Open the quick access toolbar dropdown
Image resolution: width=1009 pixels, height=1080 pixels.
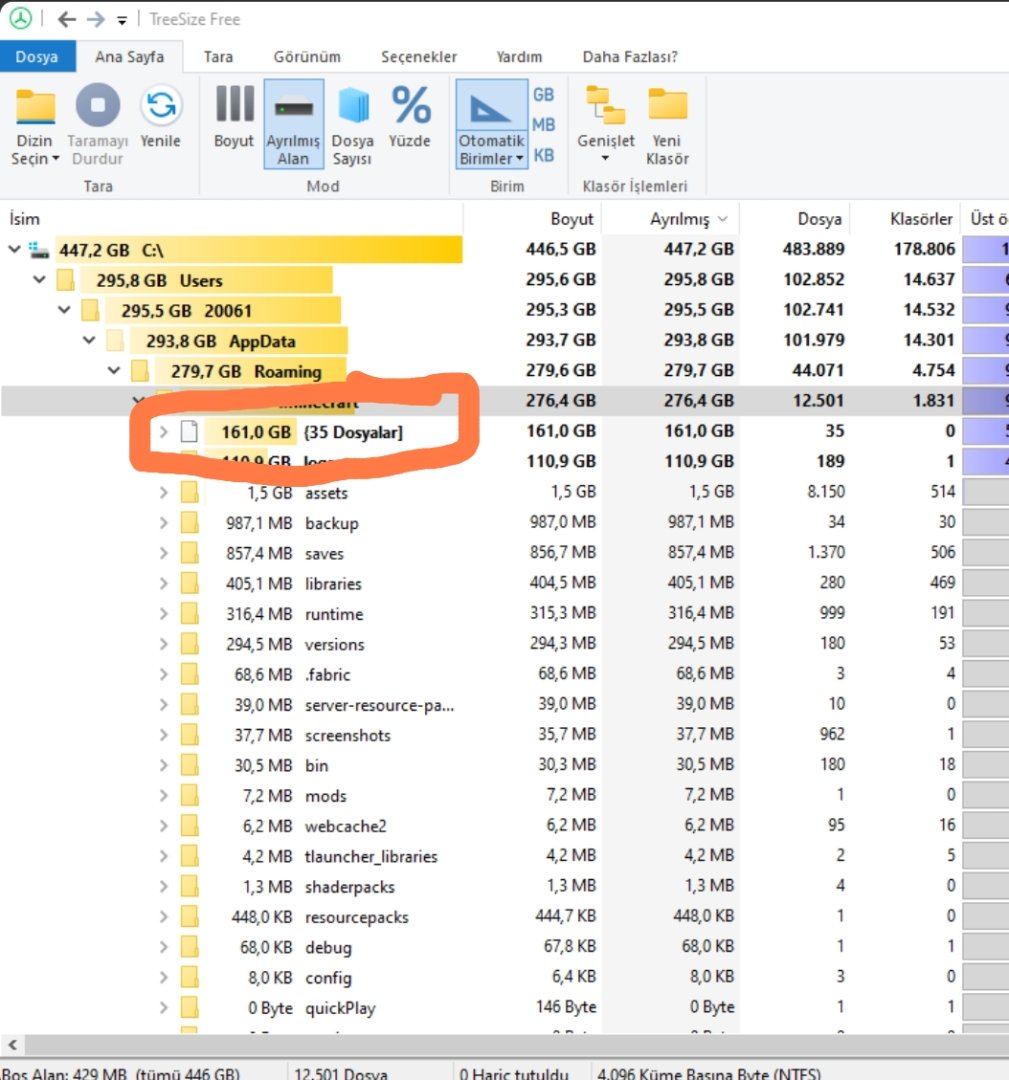coord(122,21)
